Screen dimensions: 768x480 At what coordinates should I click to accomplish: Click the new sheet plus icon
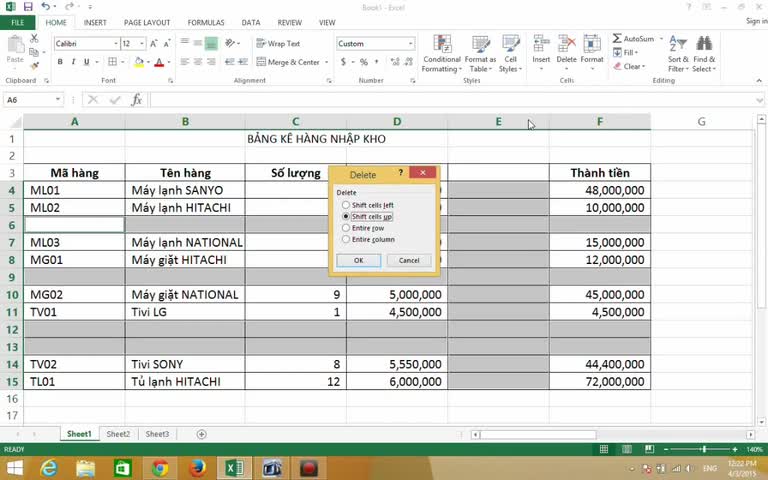point(201,434)
